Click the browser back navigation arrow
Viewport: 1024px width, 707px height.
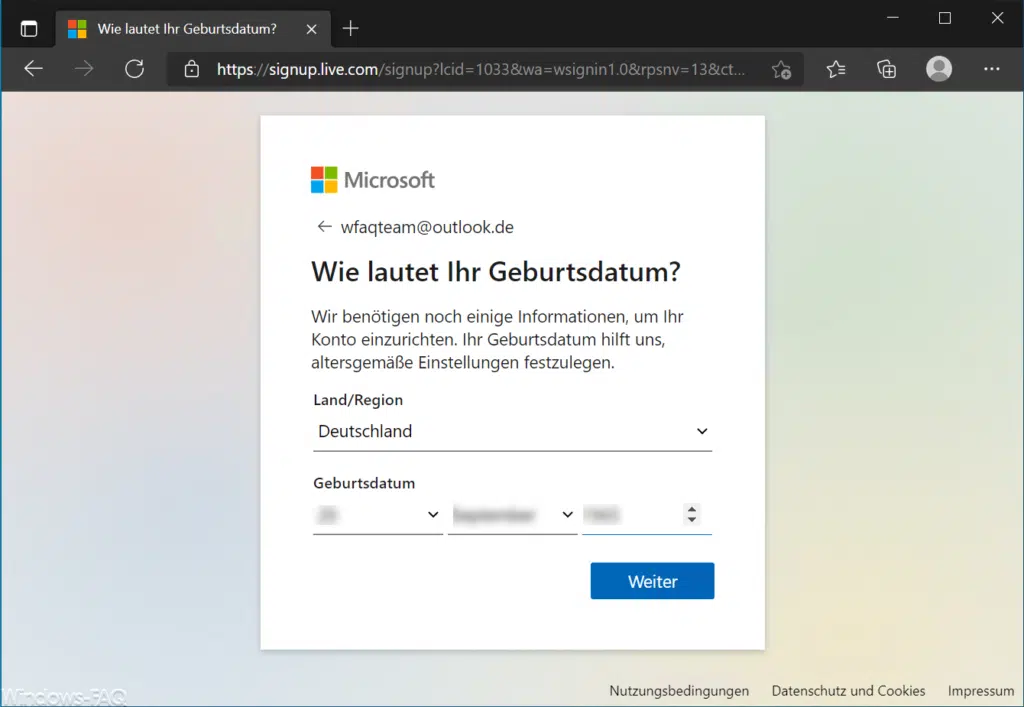33,69
